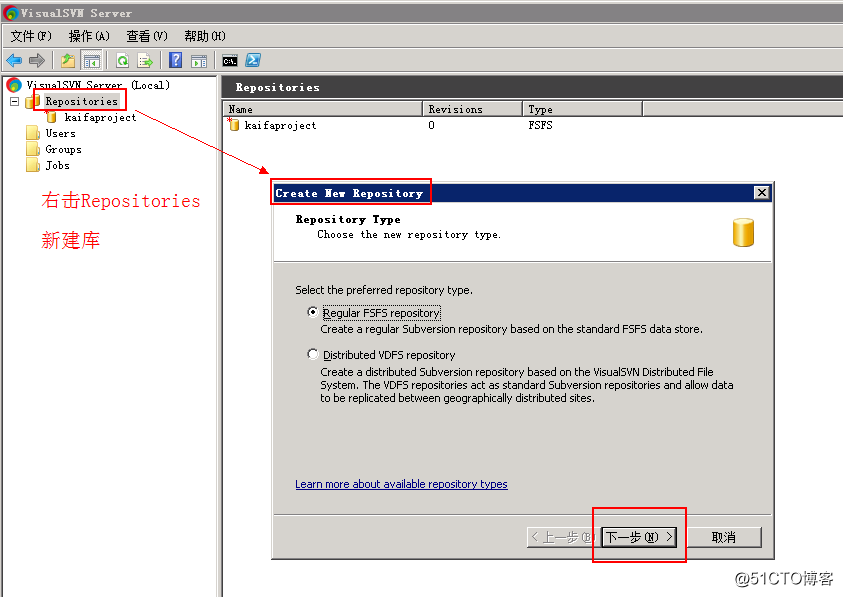
Task: Click the VisualSVN Server title bar logo
Action: (x=10, y=13)
